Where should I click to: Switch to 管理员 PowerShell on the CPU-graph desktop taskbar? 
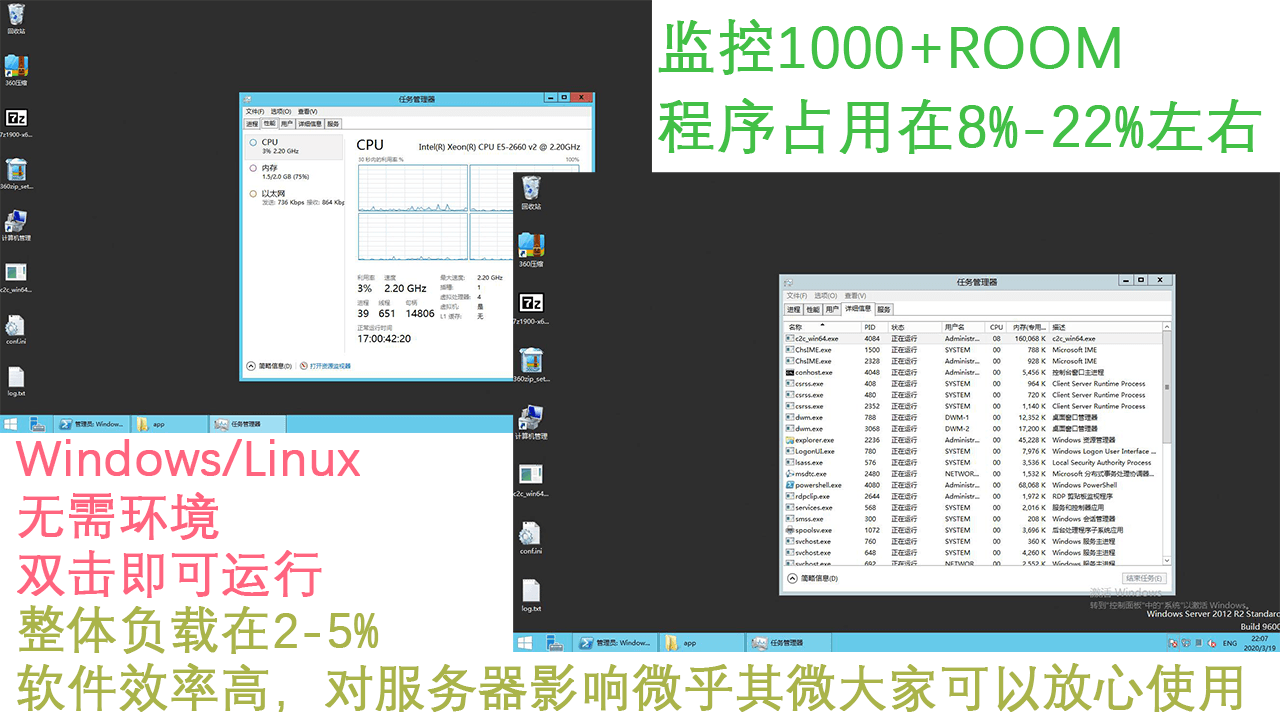[x=93, y=424]
